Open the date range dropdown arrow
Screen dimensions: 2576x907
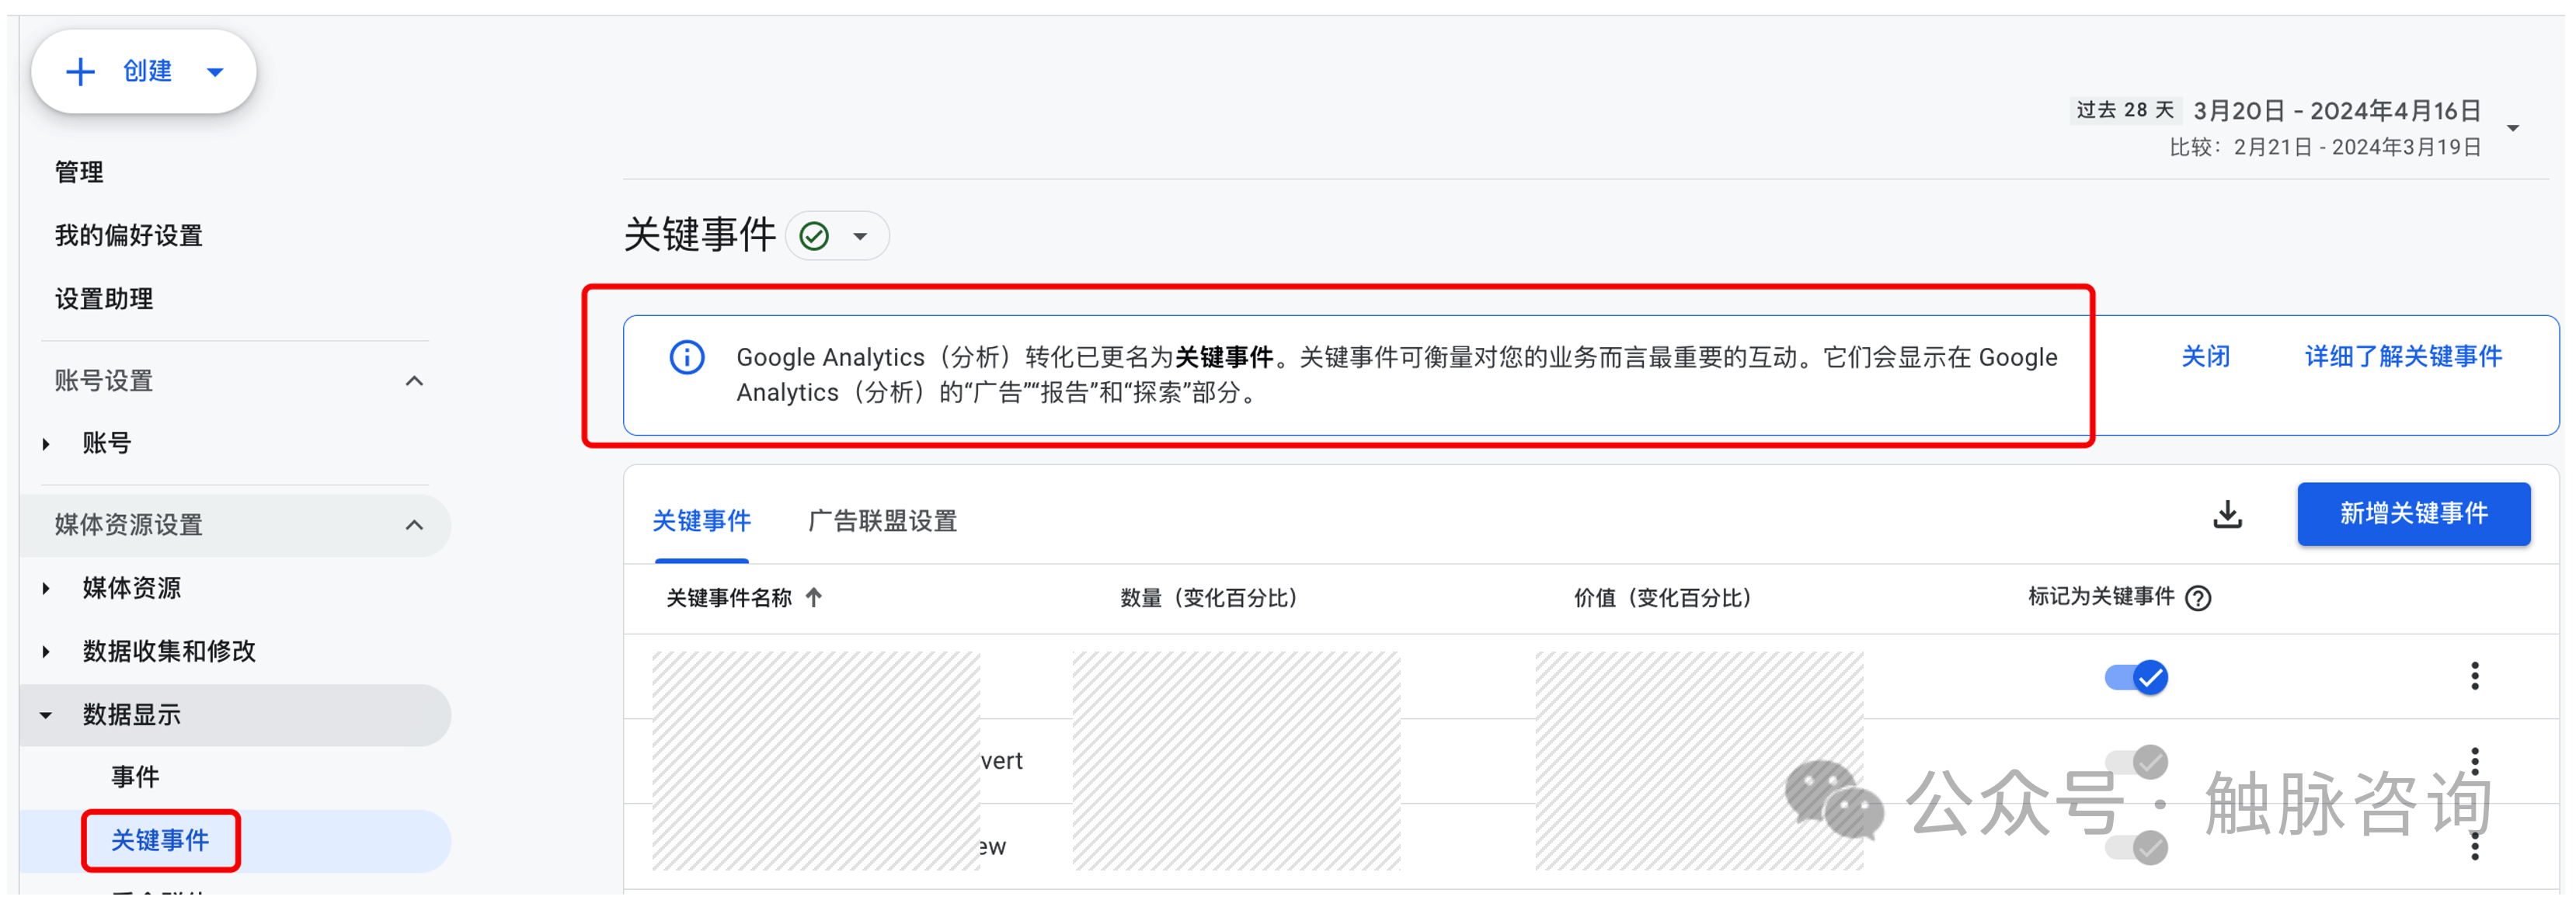[x=2512, y=128]
